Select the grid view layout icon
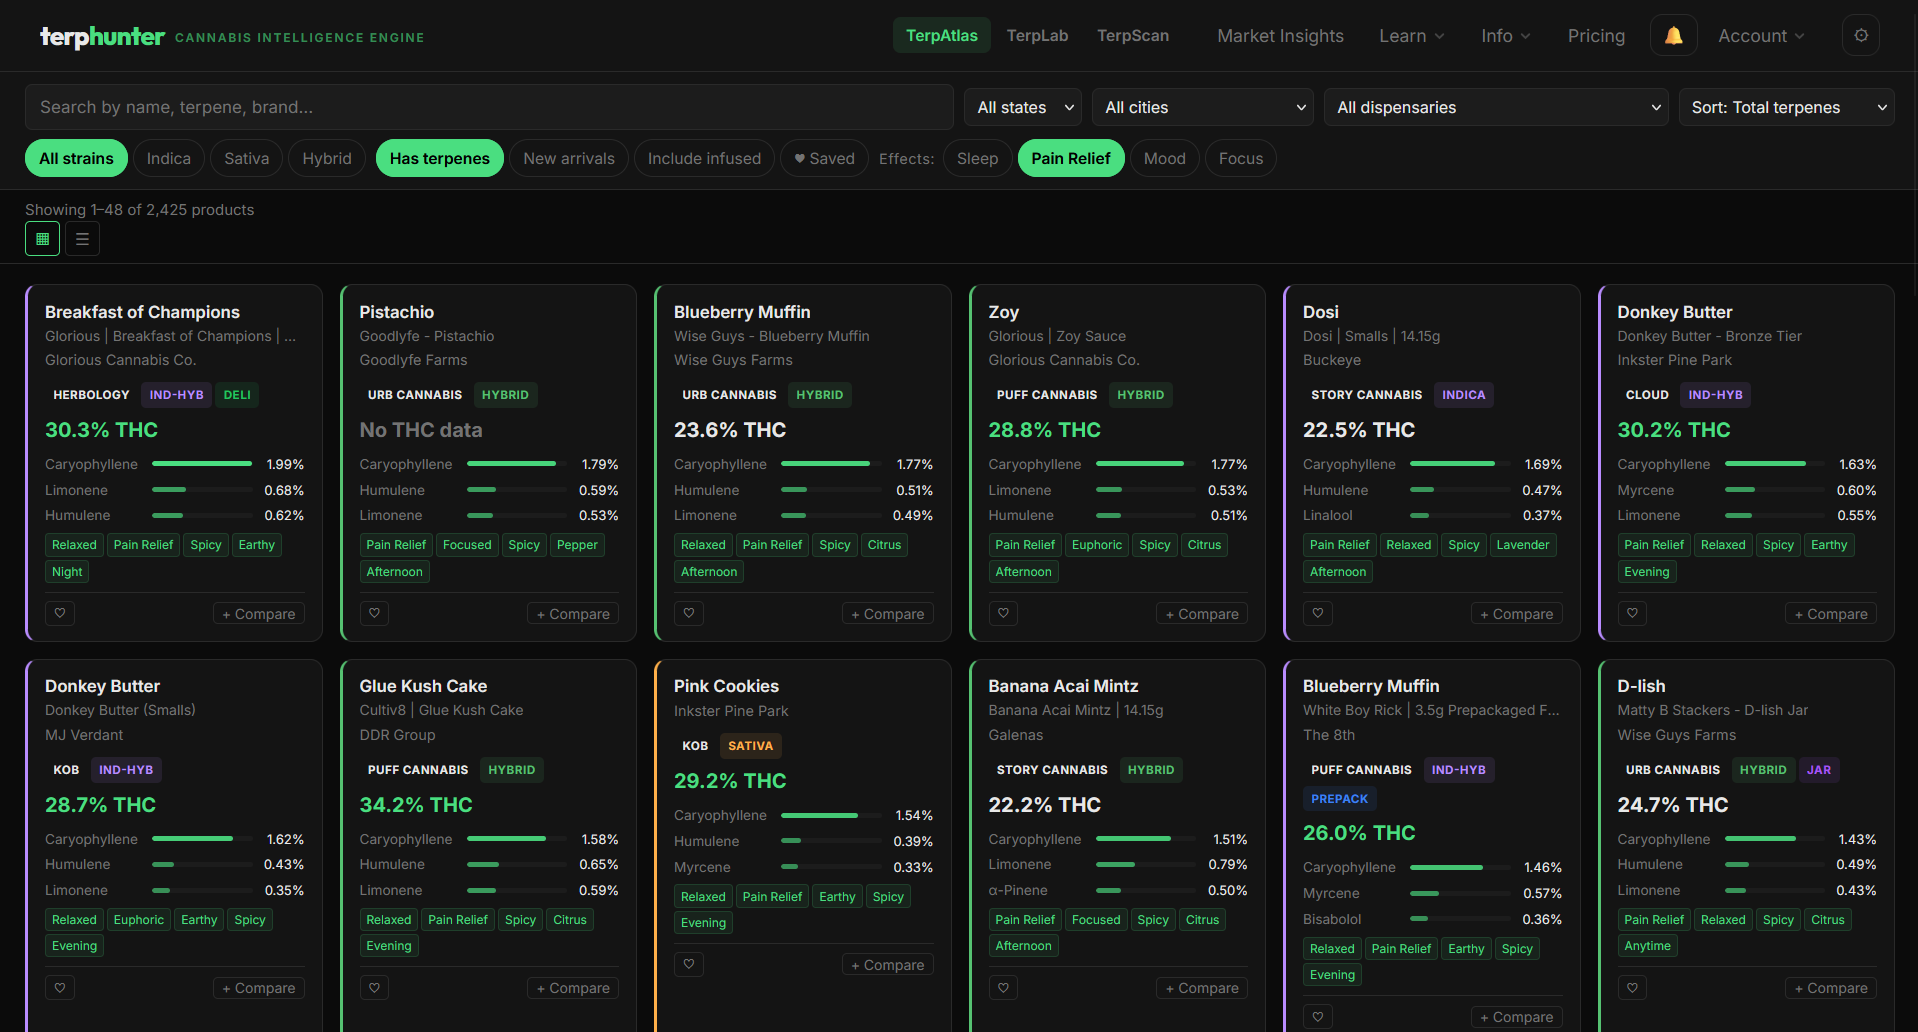This screenshot has height=1032, width=1918. [x=42, y=238]
